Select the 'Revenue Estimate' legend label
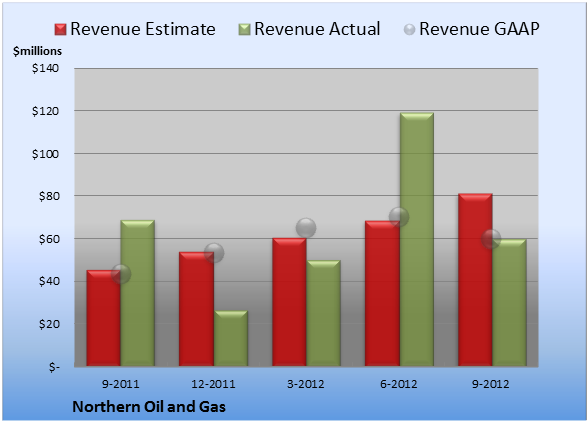The width and height of the screenshot is (588, 422). [143, 29]
